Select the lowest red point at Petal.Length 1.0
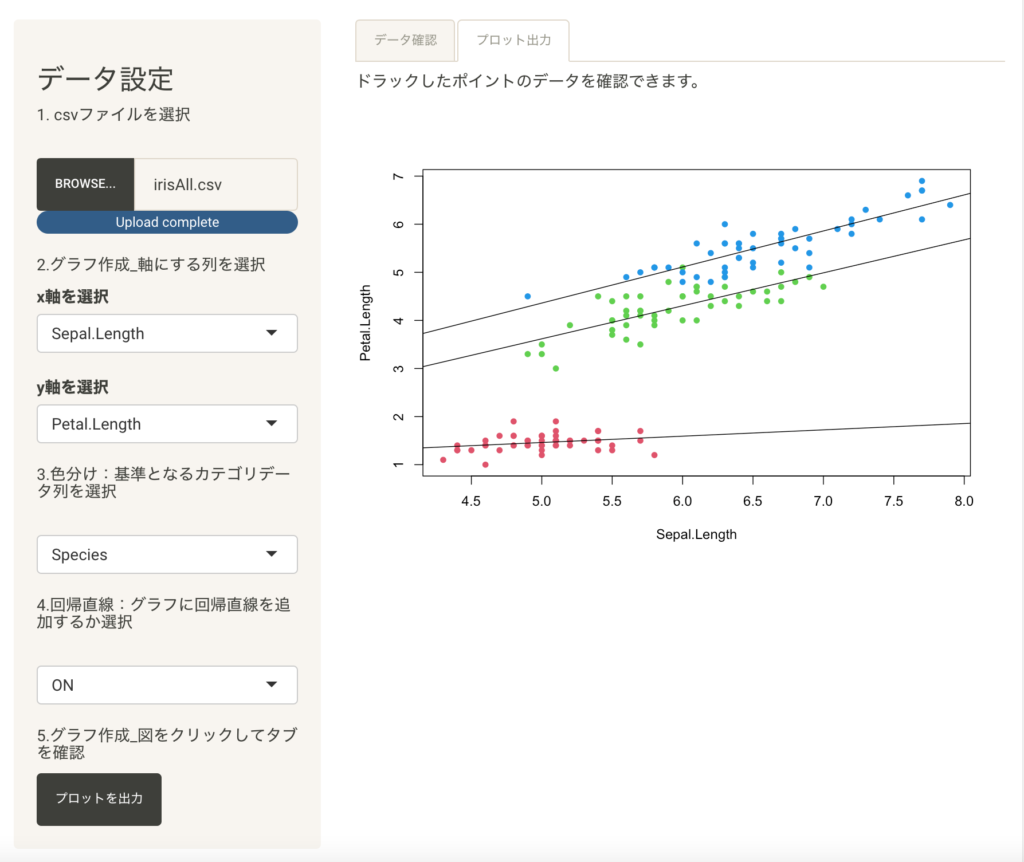This screenshot has width=1024, height=862. coord(486,464)
